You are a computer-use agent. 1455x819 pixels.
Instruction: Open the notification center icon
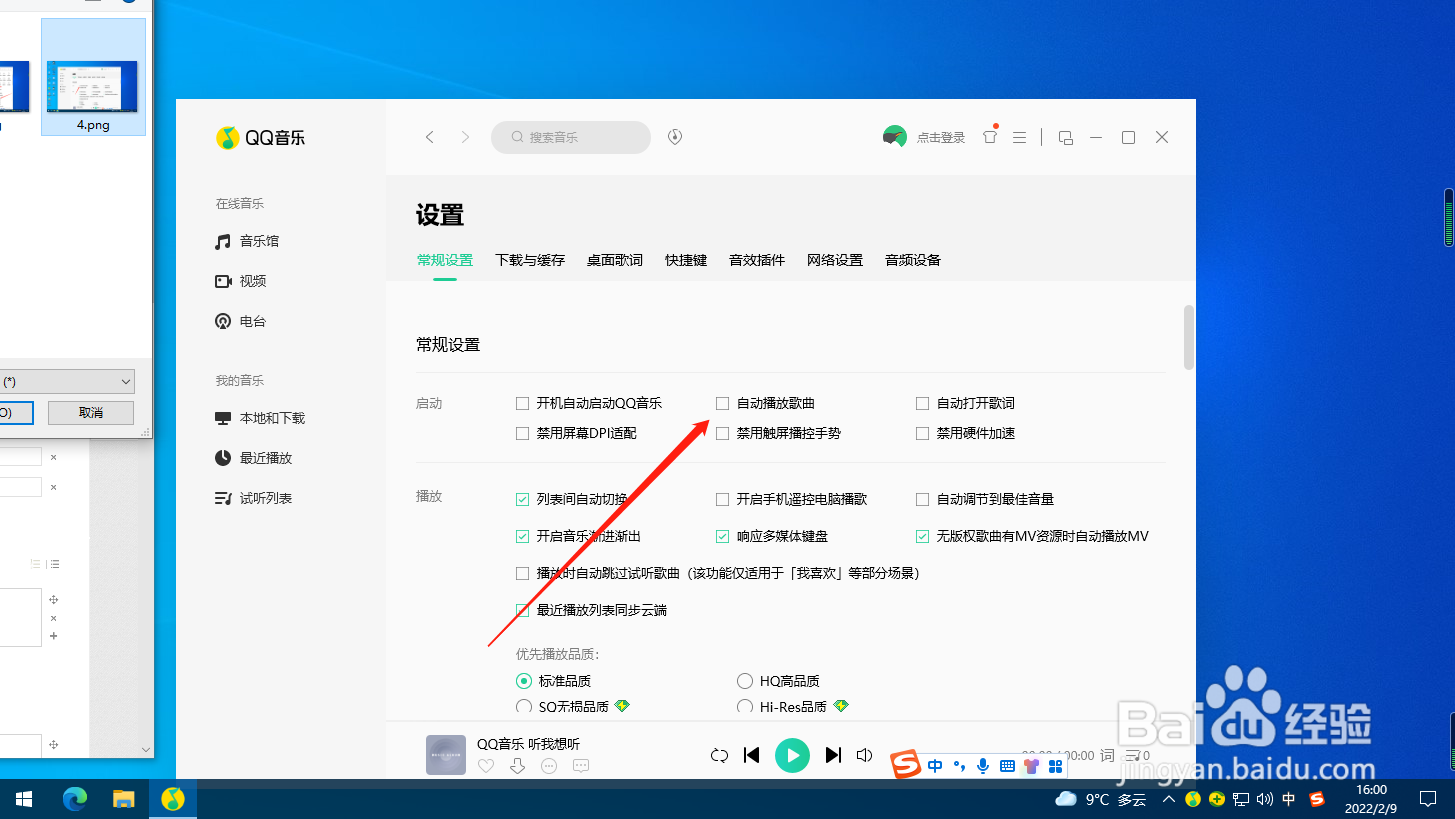point(1428,799)
